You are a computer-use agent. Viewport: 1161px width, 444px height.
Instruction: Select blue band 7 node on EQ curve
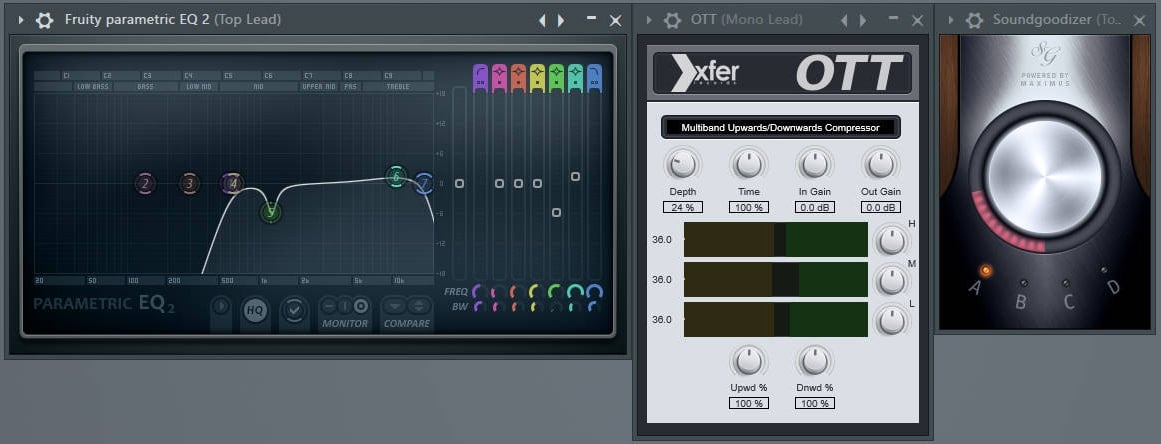point(424,183)
